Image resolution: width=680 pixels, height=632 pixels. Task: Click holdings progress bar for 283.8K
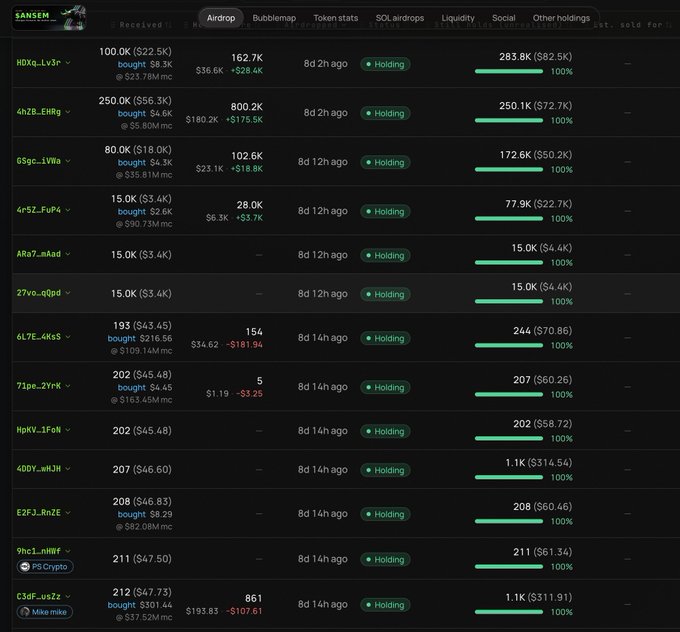tap(509, 72)
